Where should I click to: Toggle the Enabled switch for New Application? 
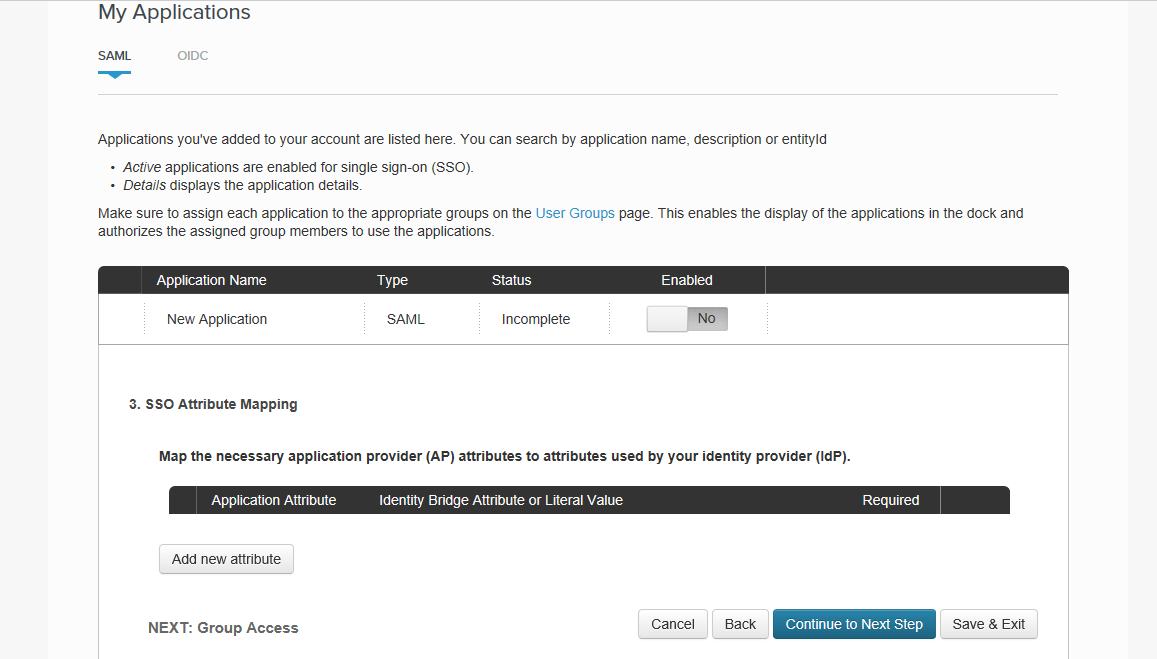[687, 319]
